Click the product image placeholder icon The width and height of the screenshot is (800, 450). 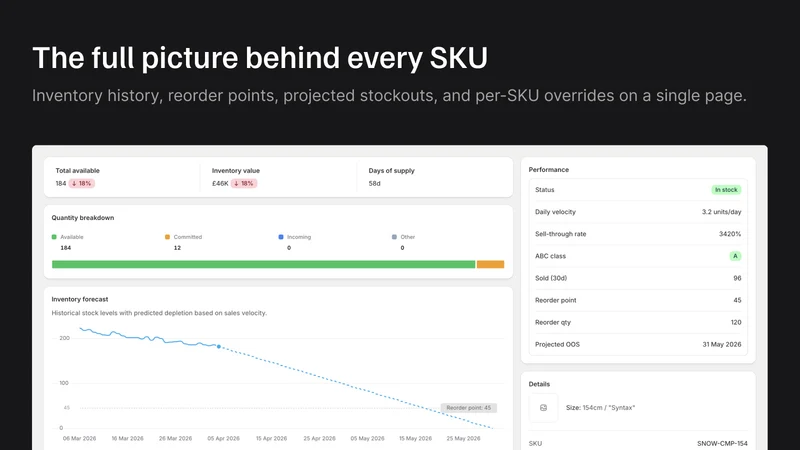pyautogui.click(x=543, y=408)
